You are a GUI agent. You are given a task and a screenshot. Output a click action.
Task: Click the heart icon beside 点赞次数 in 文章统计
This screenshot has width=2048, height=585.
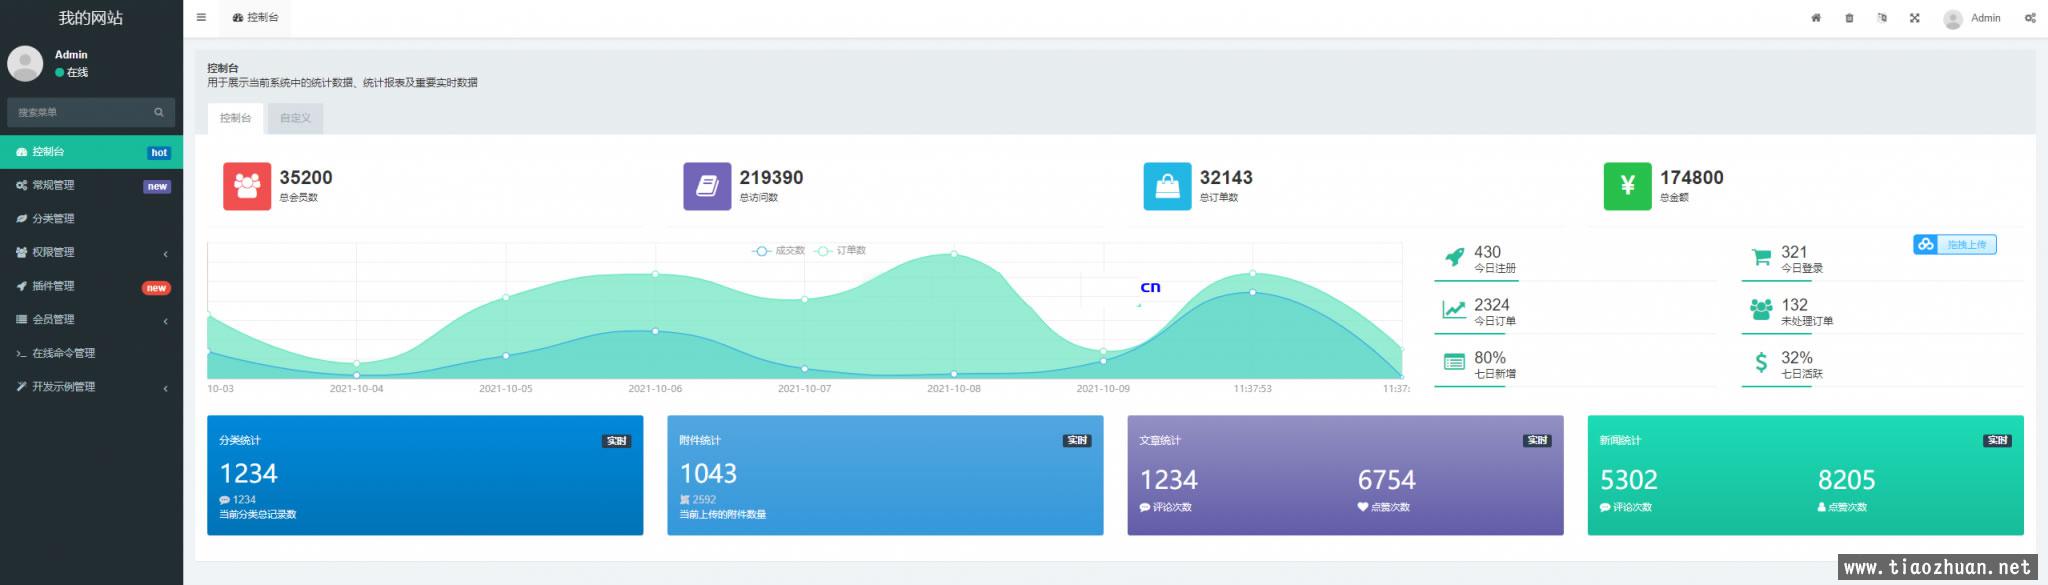coord(1362,507)
